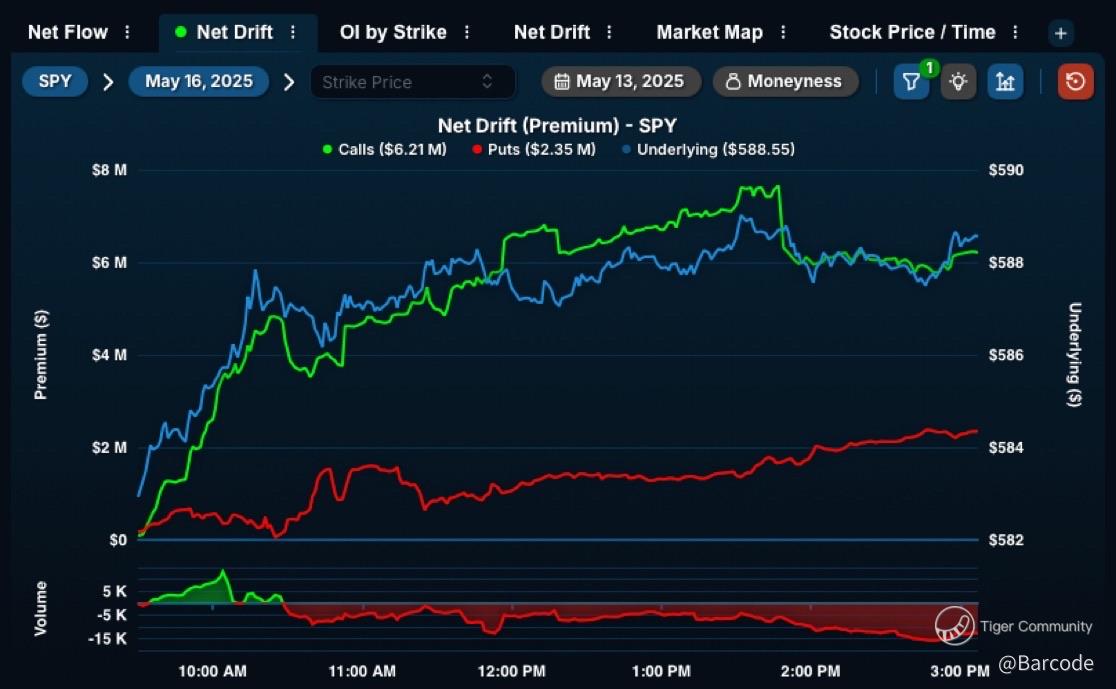Switch to the Net Flow tab
The width and height of the screenshot is (1116, 689).
68,33
